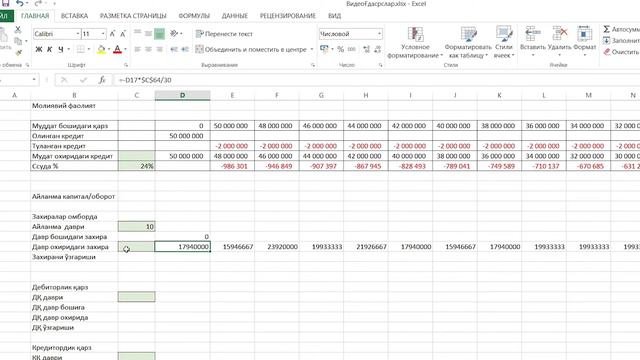Toggle Italic (К) formatting
640x360 pixels.
pyautogui.click(x=50, y=49)
